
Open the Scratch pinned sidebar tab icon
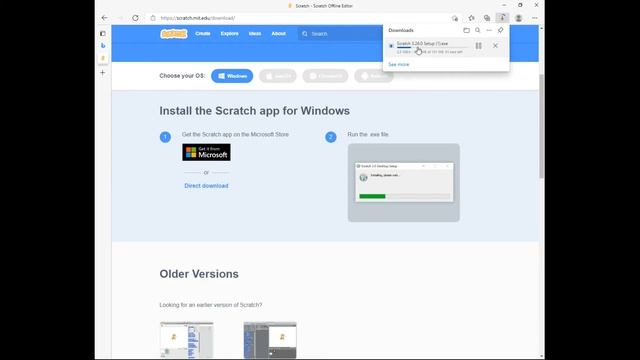103,58
